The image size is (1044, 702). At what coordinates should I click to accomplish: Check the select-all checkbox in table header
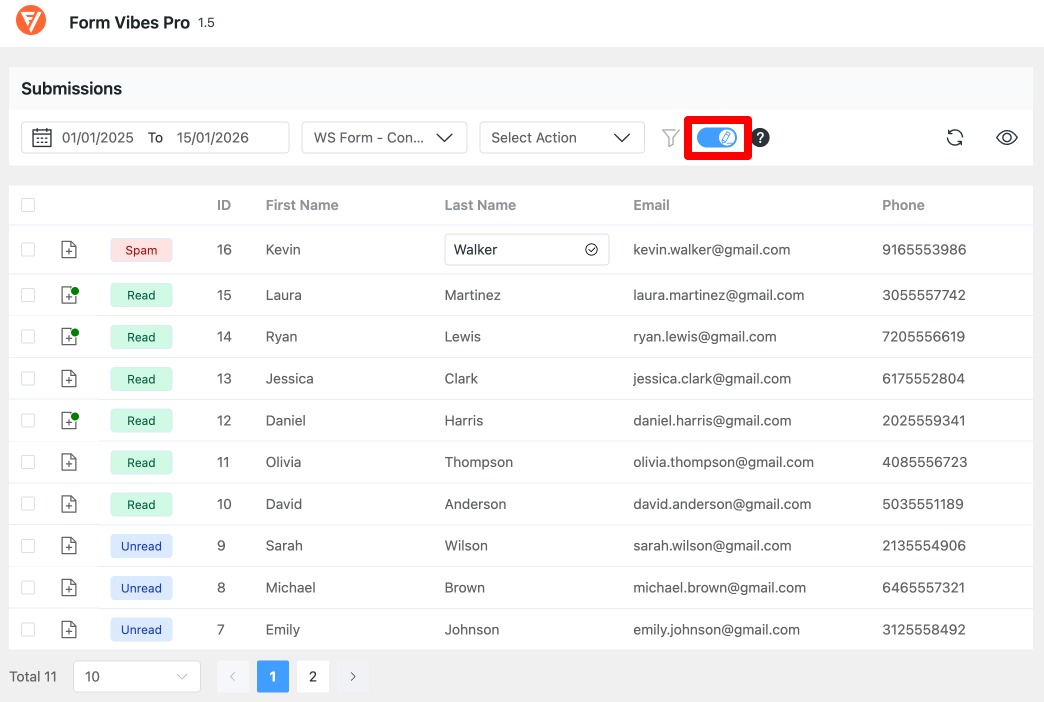[x=28, y=205]
